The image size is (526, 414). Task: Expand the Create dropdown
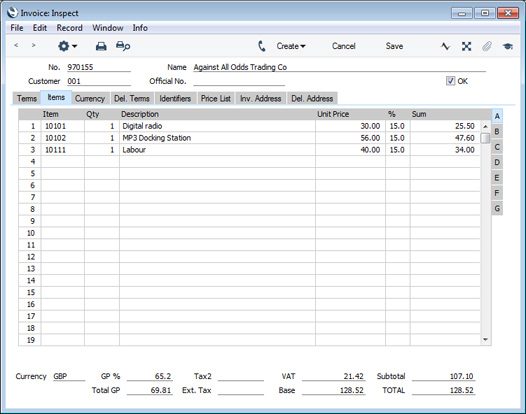(291, 46)
